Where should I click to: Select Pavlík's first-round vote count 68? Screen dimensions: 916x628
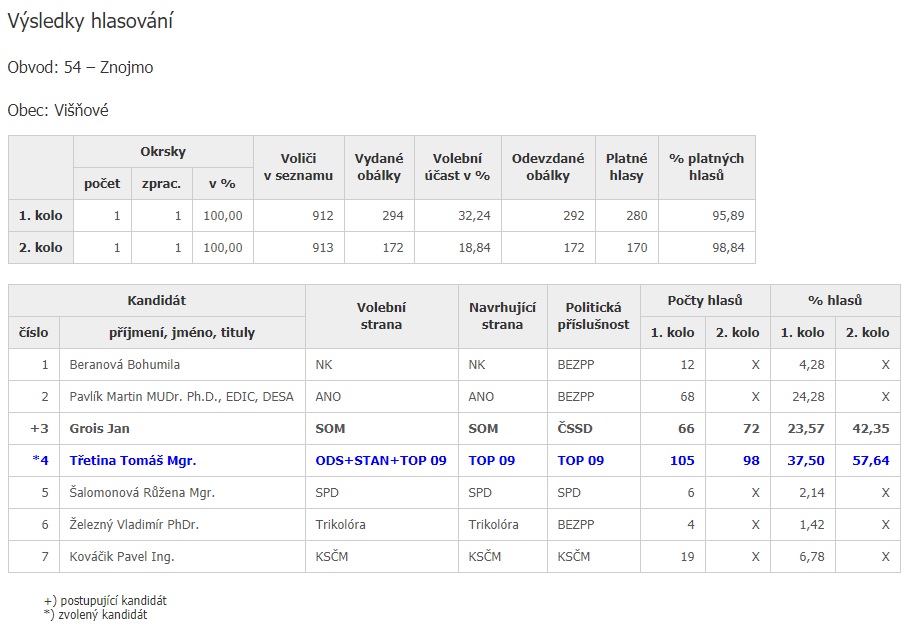tap(687, 397)
